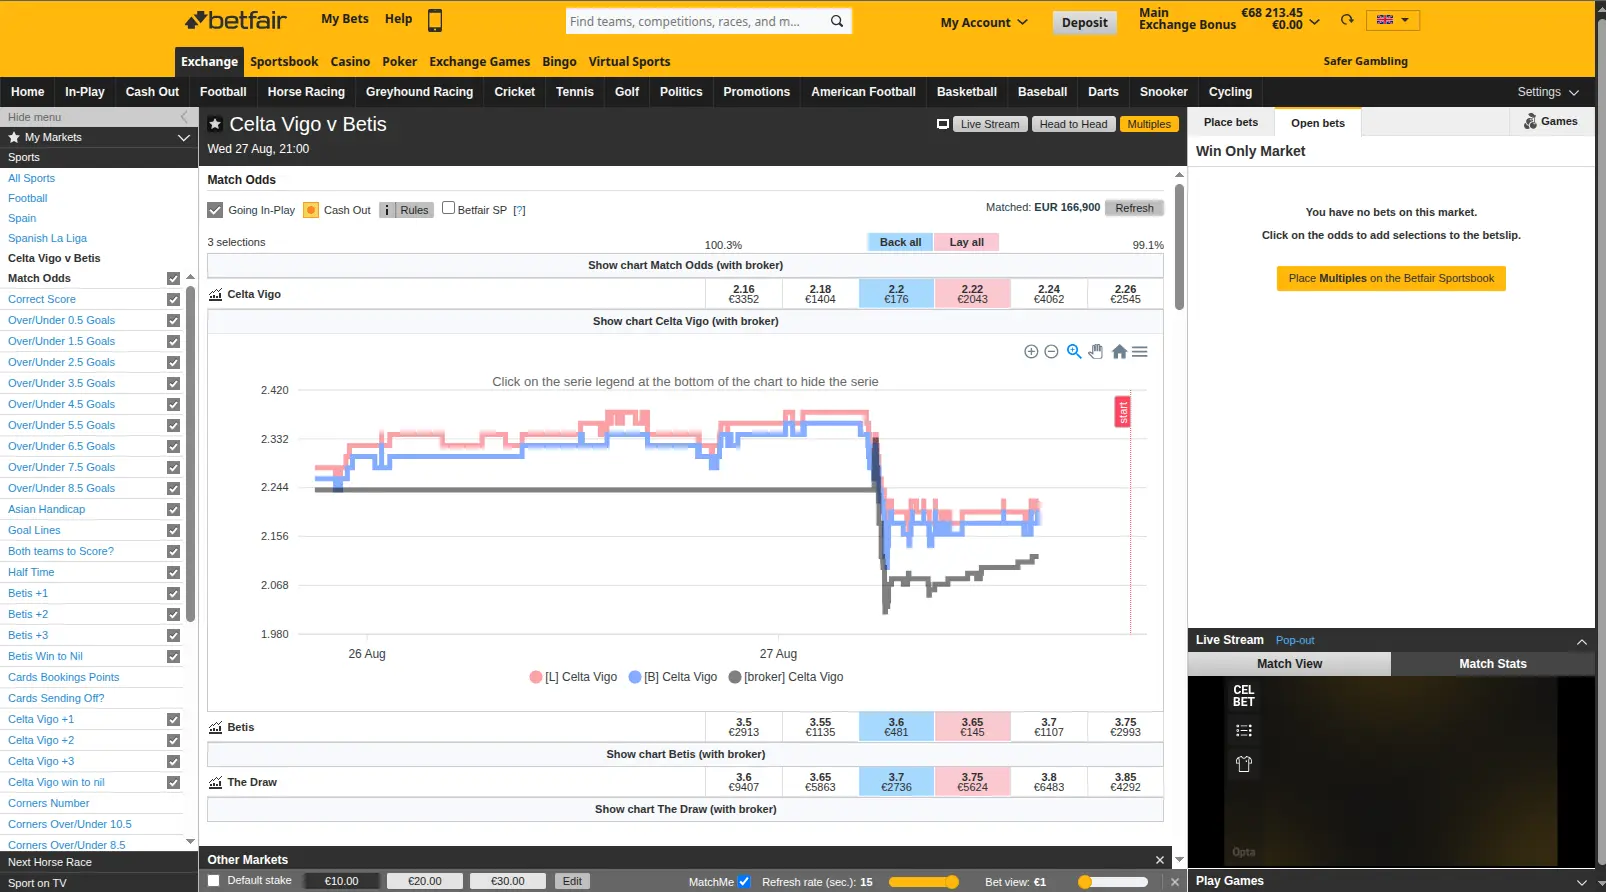Click the chart zoom in plus icon
The image size is (1606, 892).
point(1031,352)
